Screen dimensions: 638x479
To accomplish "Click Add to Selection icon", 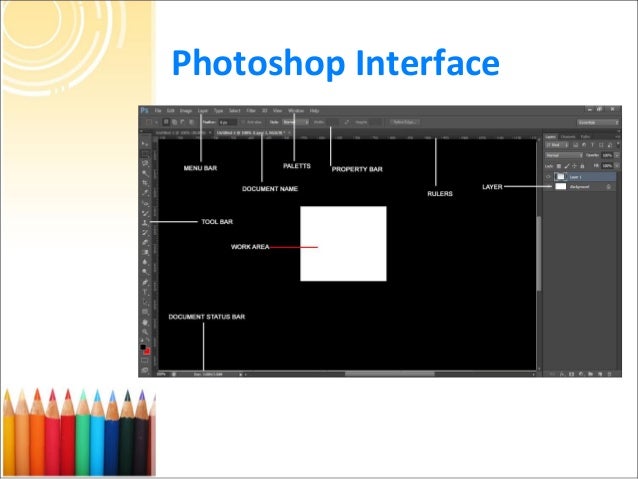I will click(175, 122).
